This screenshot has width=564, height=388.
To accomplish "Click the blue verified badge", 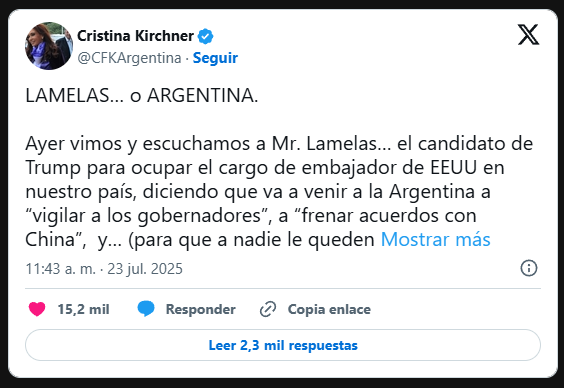I will pyautogui.click(x=205, y=36).
